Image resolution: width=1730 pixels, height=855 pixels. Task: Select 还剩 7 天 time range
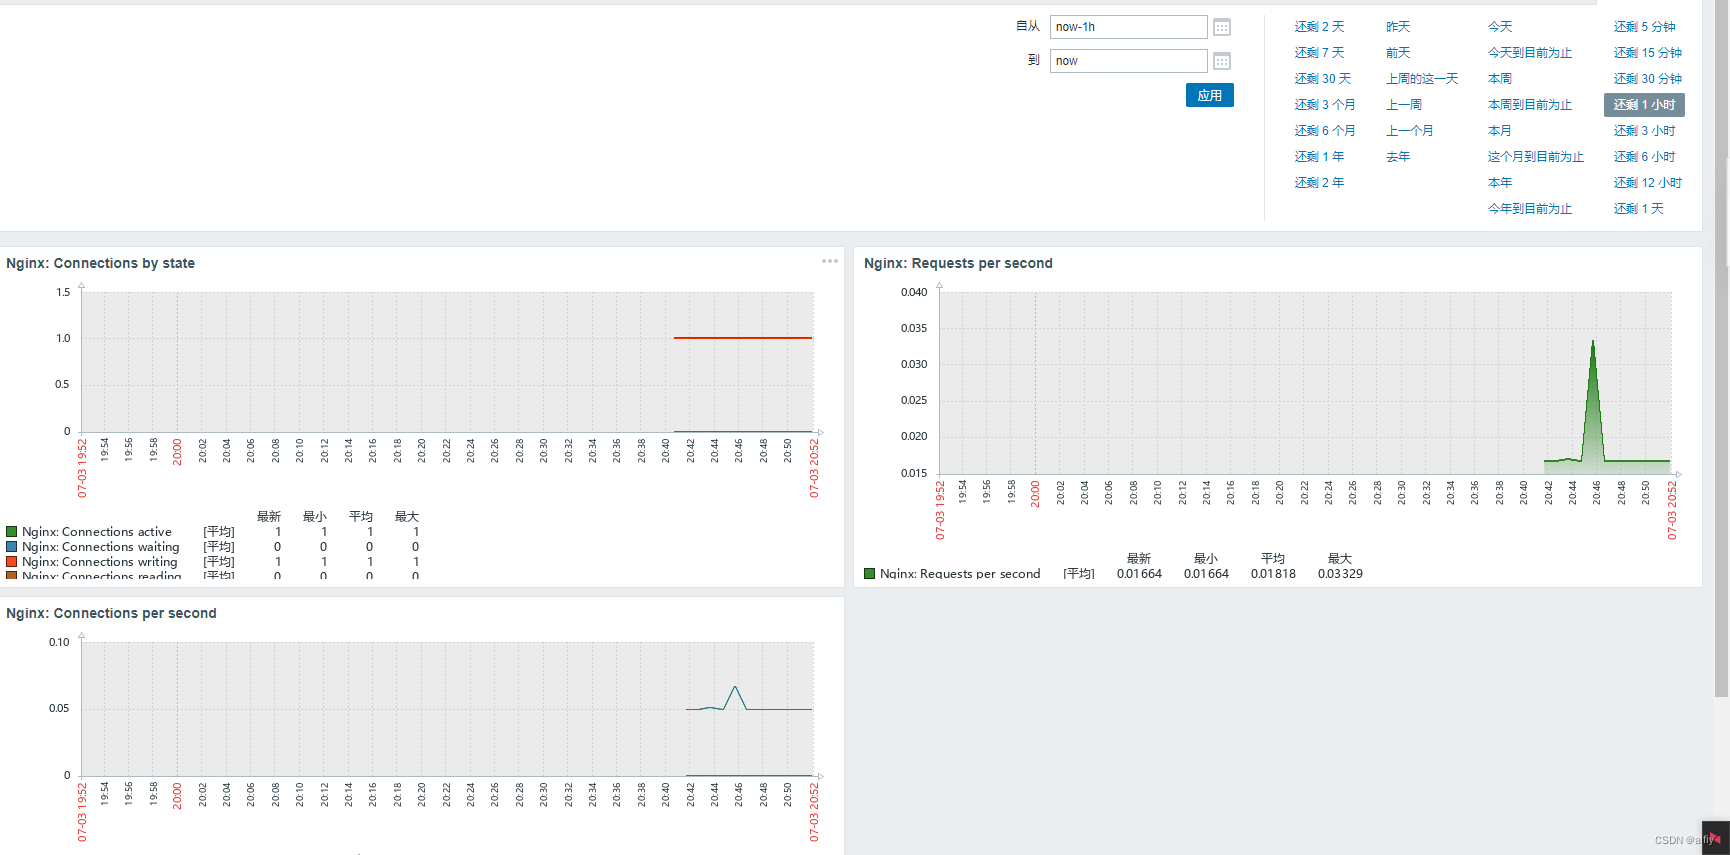(1319, 53)
